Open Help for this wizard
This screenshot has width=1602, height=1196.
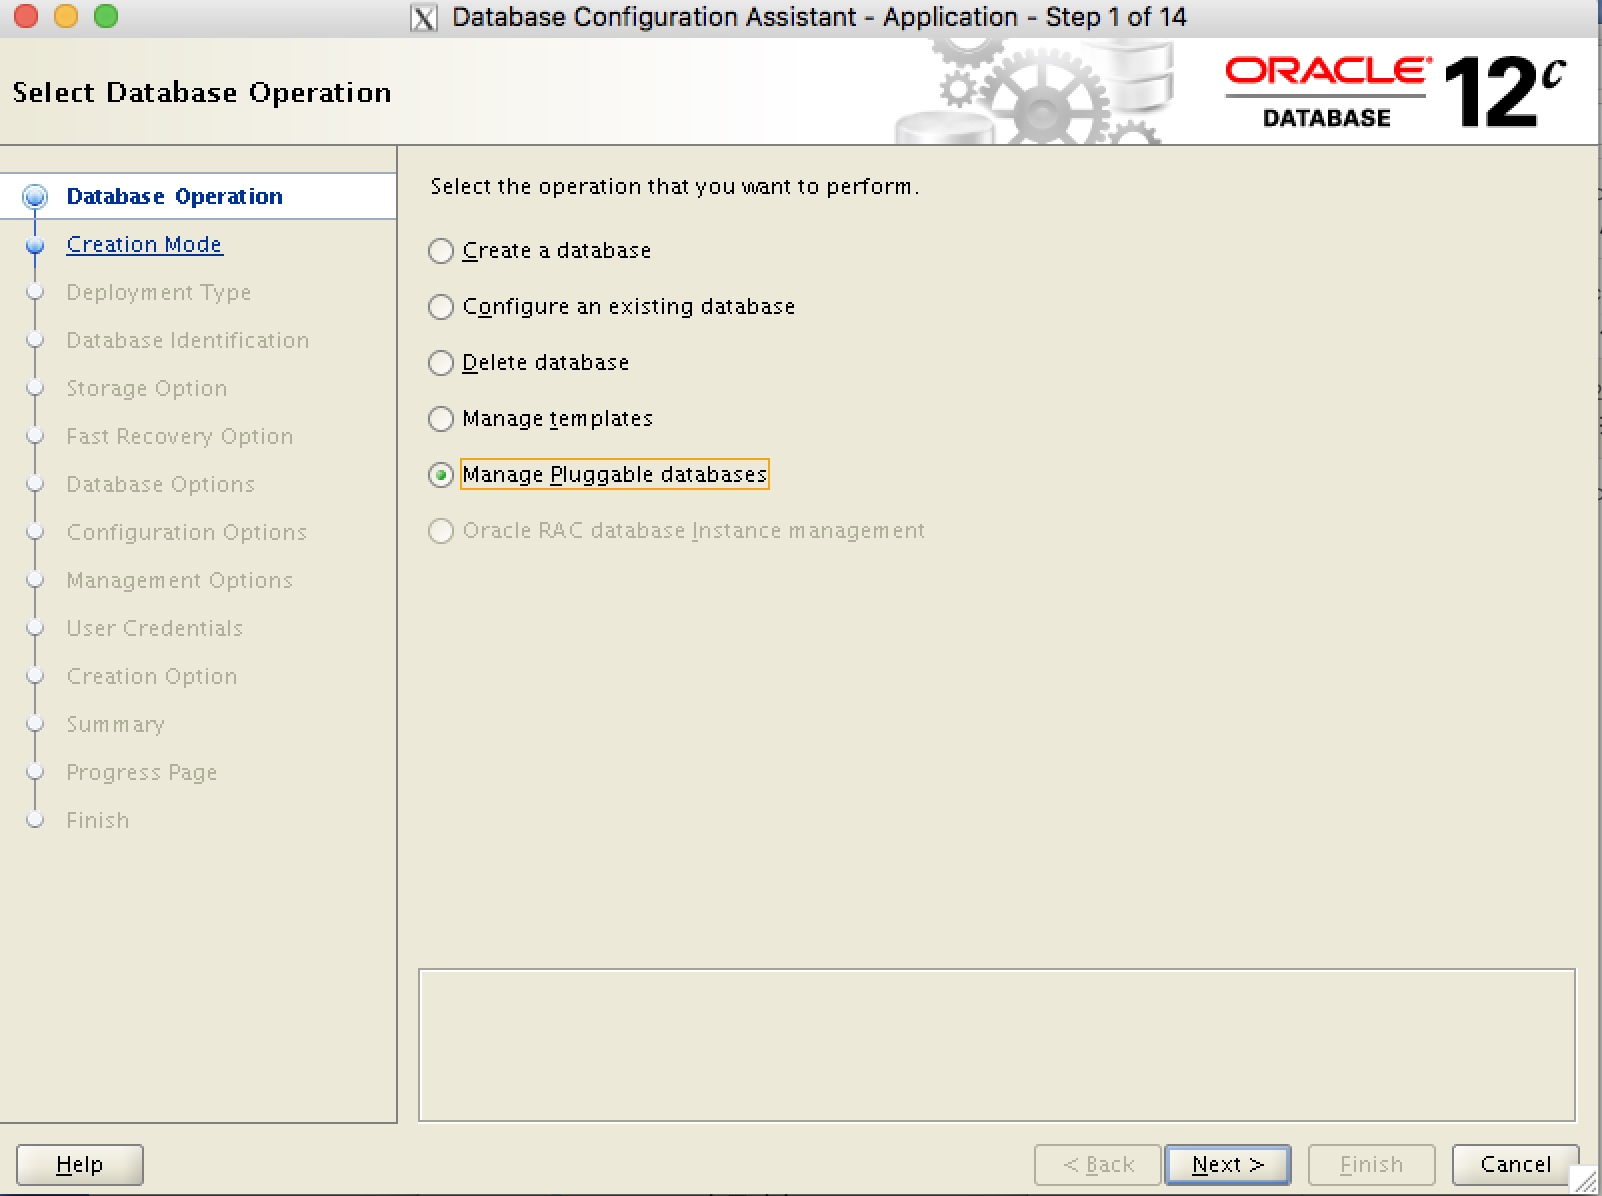click(x=79, y=1164)
